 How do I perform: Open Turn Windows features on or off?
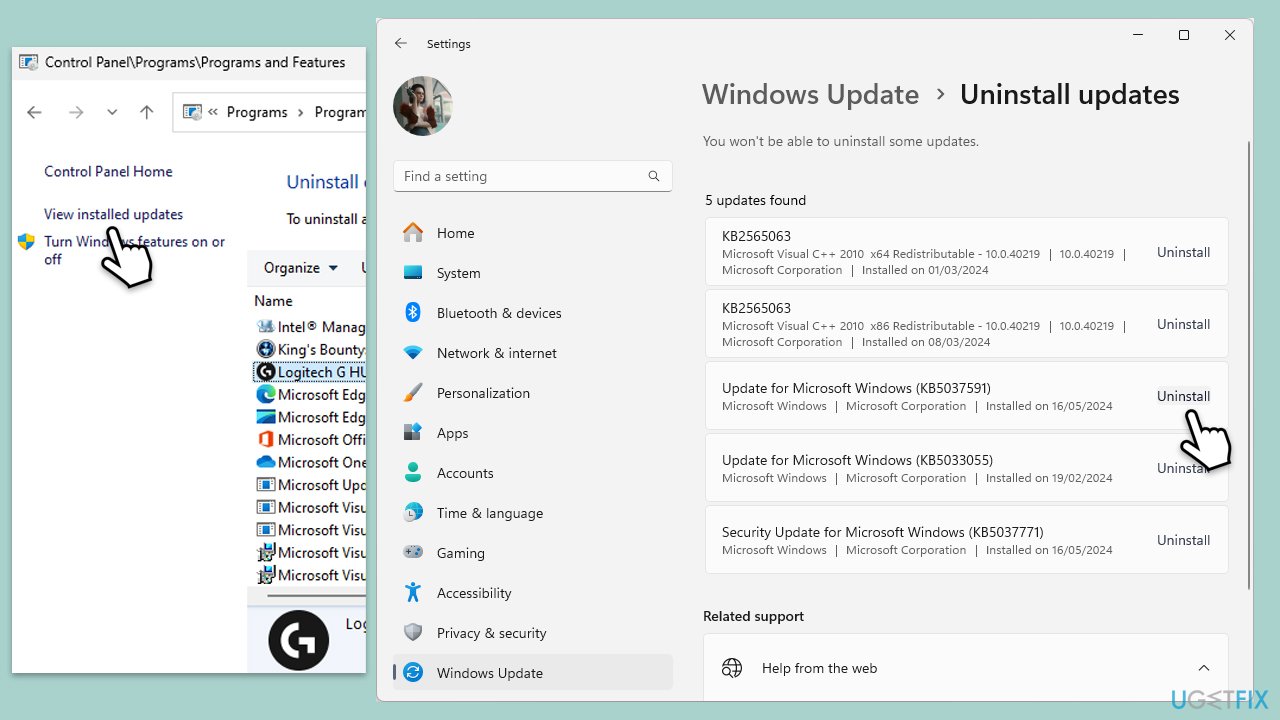click(x=135, y=250)
